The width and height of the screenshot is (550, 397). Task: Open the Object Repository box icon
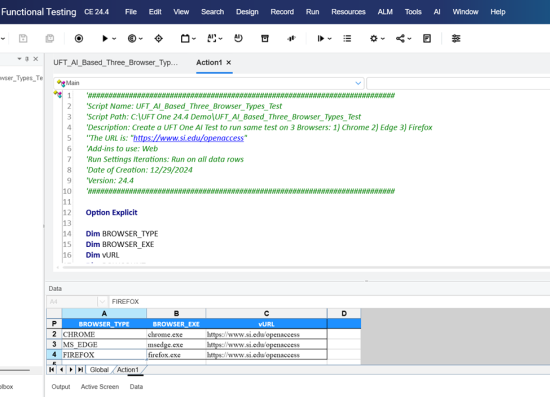[x=265, y=38]
